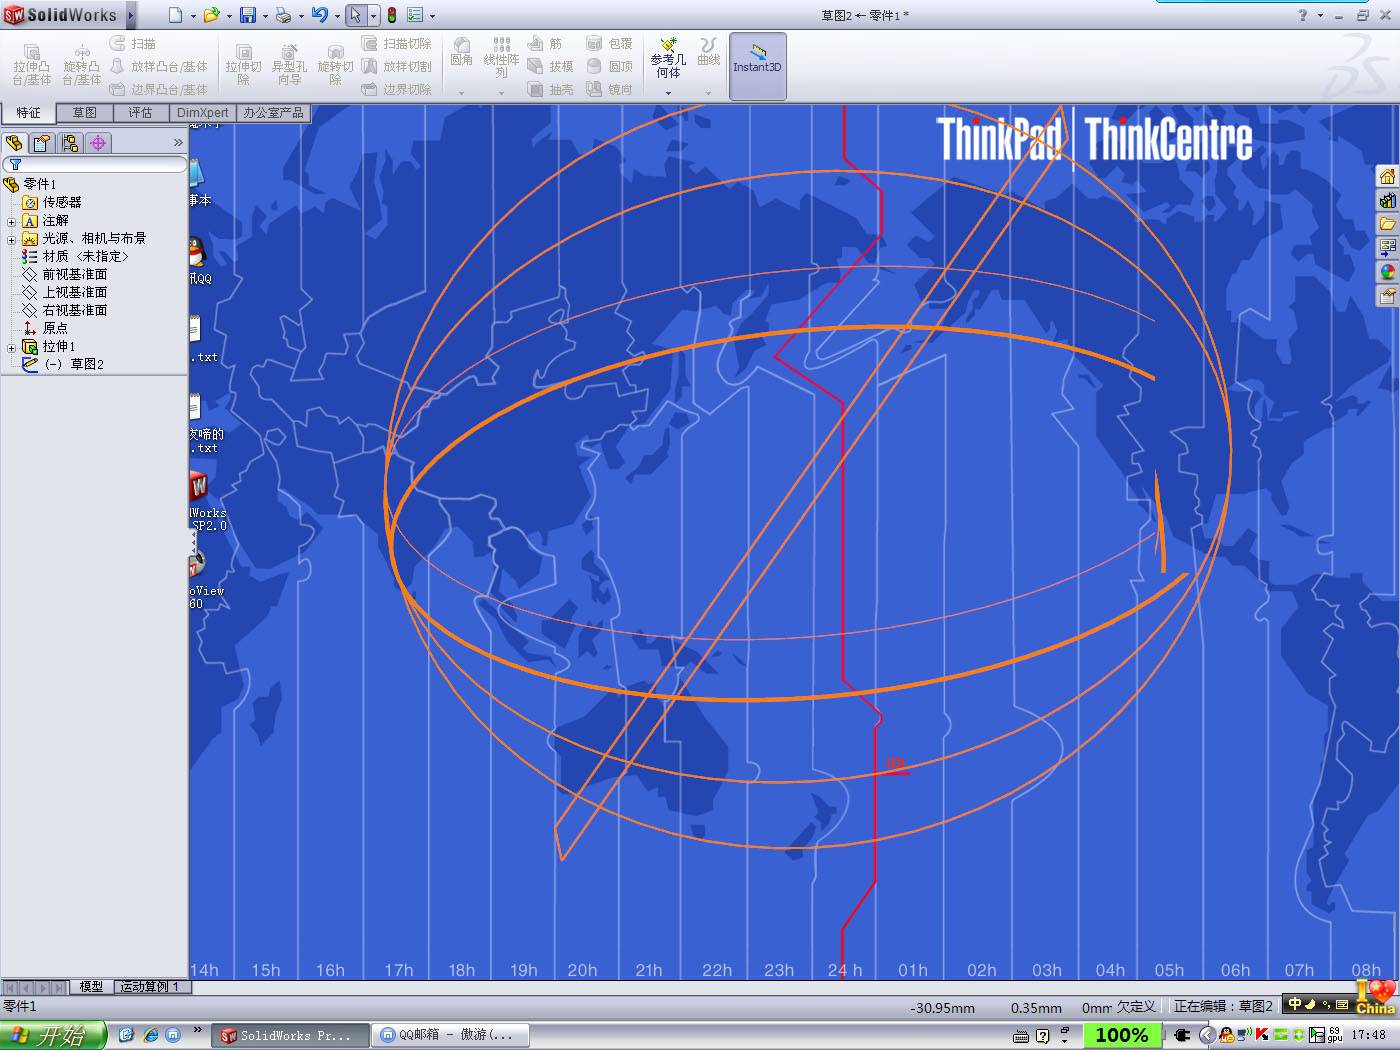Viewport: 1400px width, 1050px height.
Task: Open the New document dropdown arrow
Action: click(x=193, y=16)
